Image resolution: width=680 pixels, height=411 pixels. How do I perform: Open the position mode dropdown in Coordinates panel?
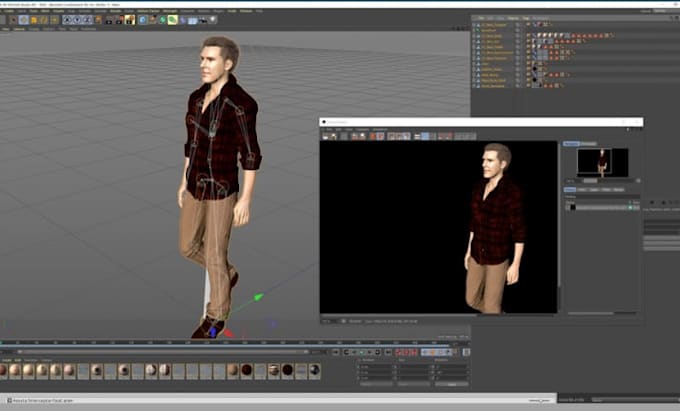click(x=376, y=384)
